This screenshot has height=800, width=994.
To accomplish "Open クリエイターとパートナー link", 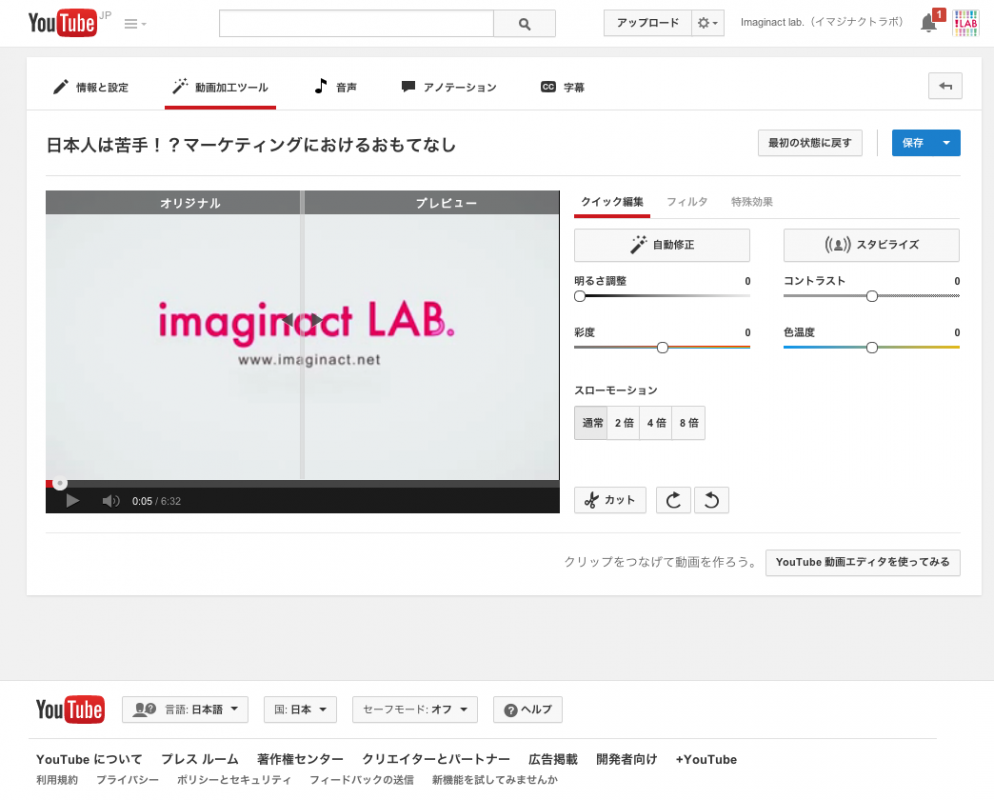I will [x=436, y=759].
